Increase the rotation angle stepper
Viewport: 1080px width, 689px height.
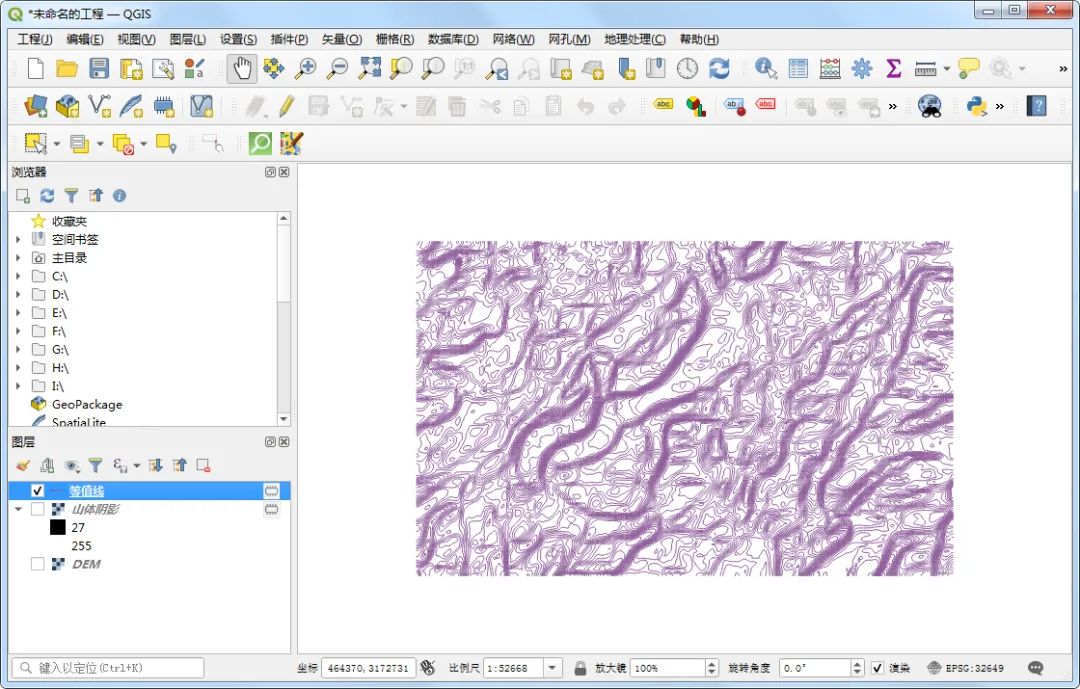pyautogui.click(x=857, y=664)
